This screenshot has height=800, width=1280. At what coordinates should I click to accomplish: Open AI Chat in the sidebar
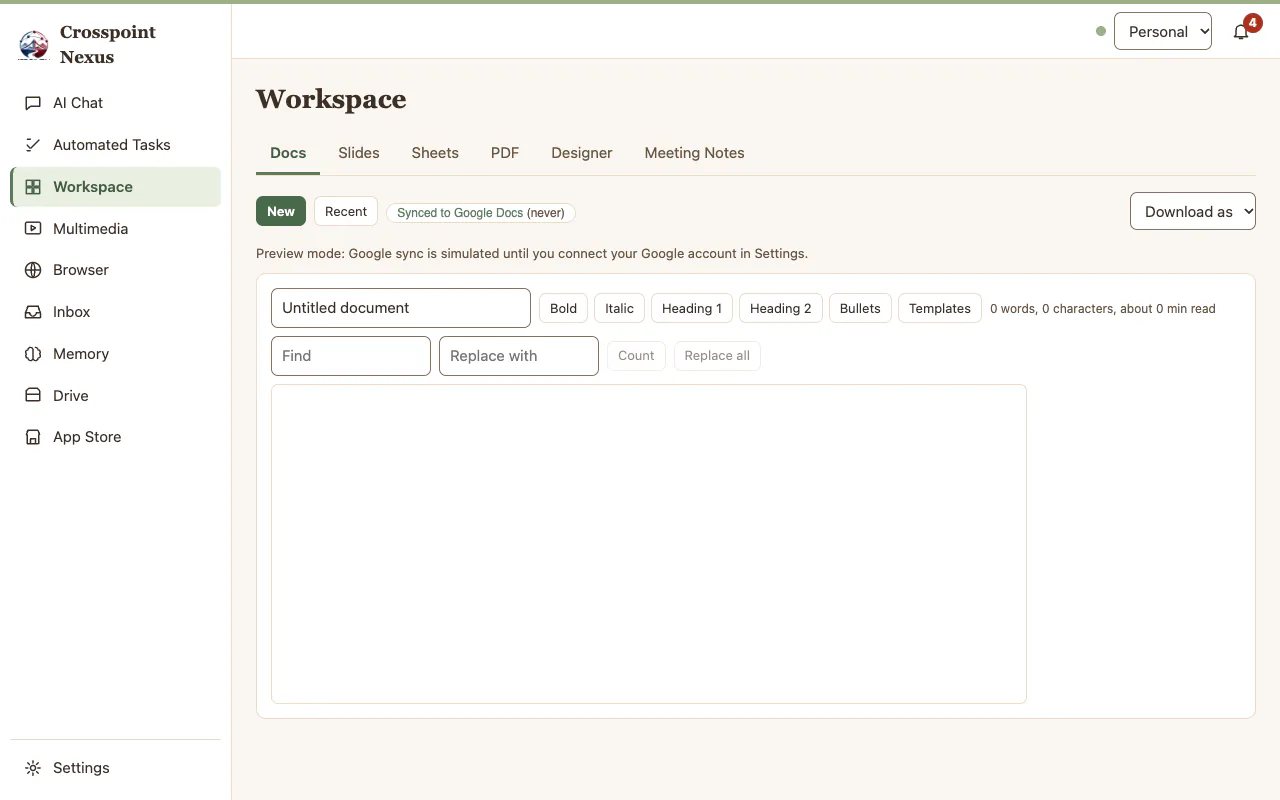[115, 103]
